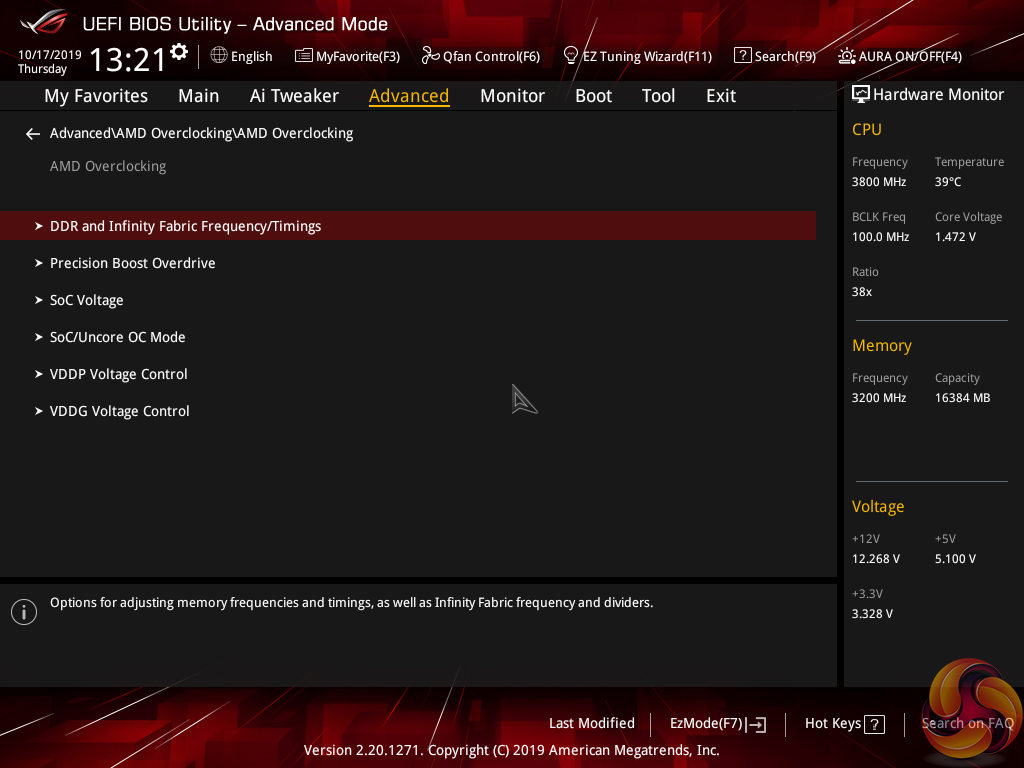Screen dimensions: 1024x768
Task: Click Ratio value 38x
Action: (861, 292)
